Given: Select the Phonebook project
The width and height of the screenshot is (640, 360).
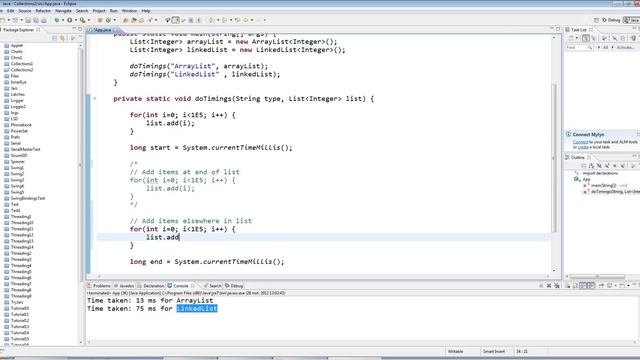Looking at the screenshot, I should 21,125.
